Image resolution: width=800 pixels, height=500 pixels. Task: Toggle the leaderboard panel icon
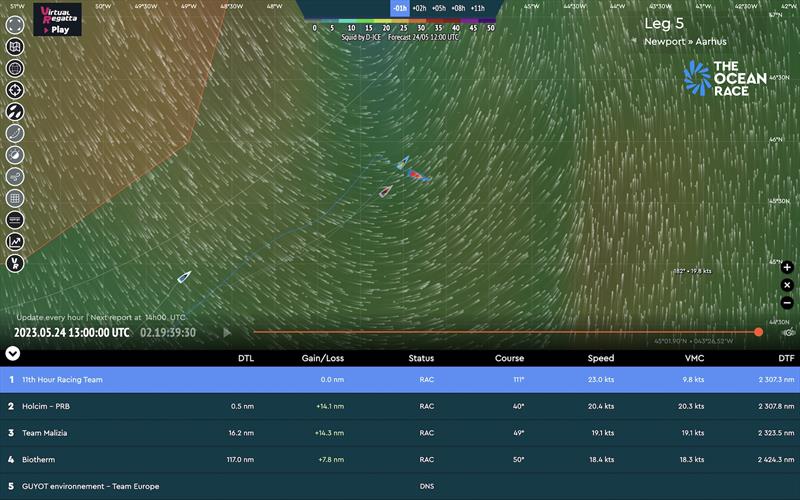click(15, 220)
